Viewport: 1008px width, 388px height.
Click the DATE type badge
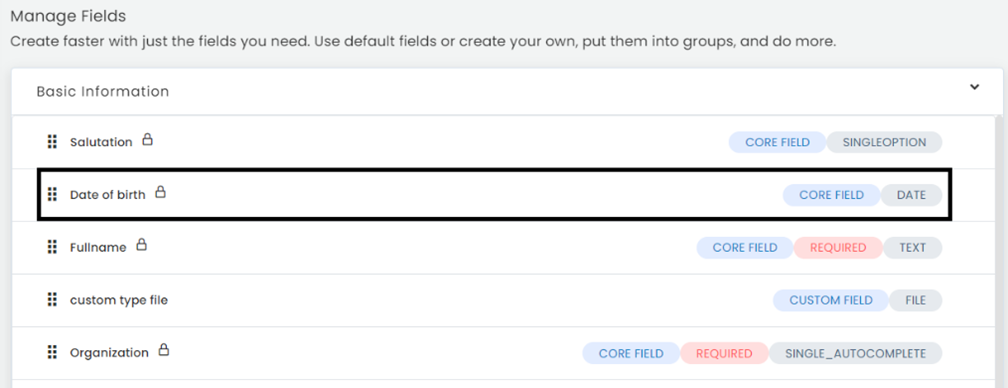pos(911,195)
